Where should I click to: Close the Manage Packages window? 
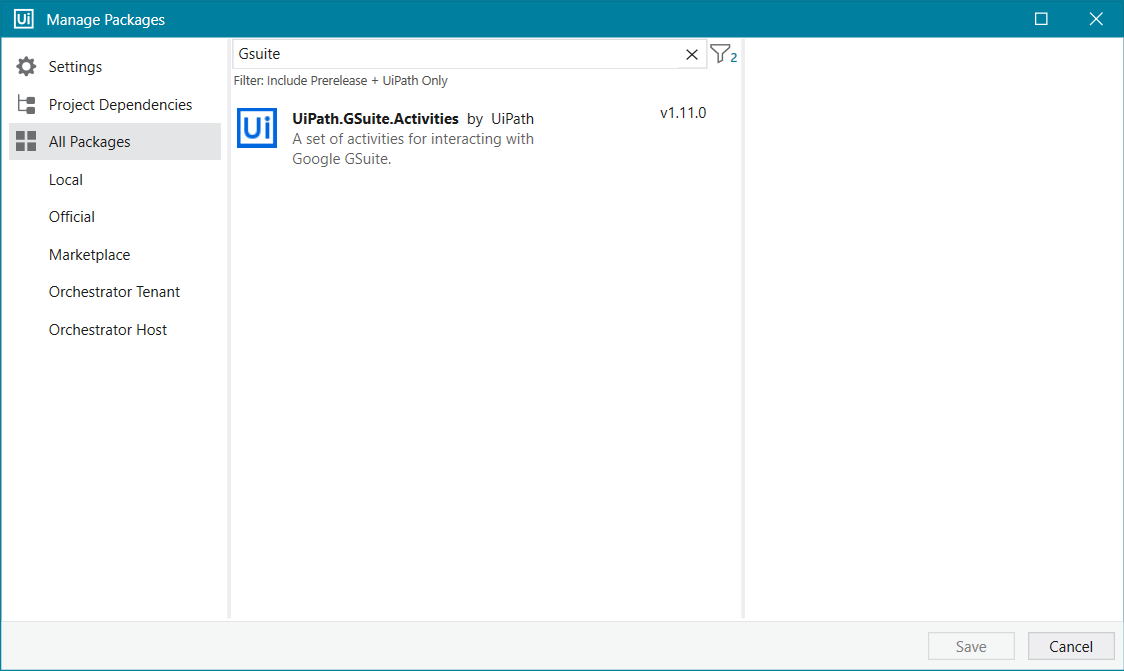[1096, 19]
